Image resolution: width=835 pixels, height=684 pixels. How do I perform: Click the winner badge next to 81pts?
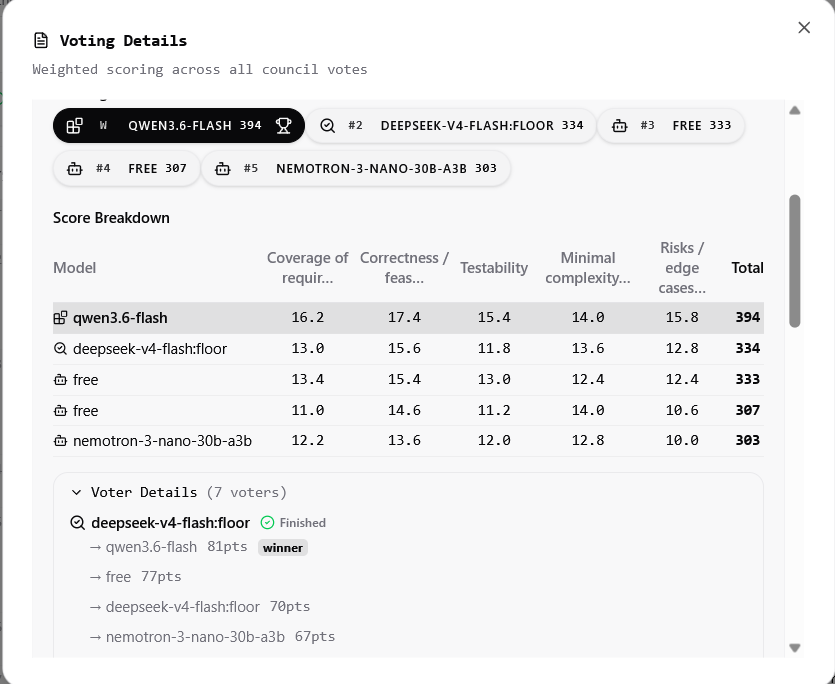click(x=283, y=548)
